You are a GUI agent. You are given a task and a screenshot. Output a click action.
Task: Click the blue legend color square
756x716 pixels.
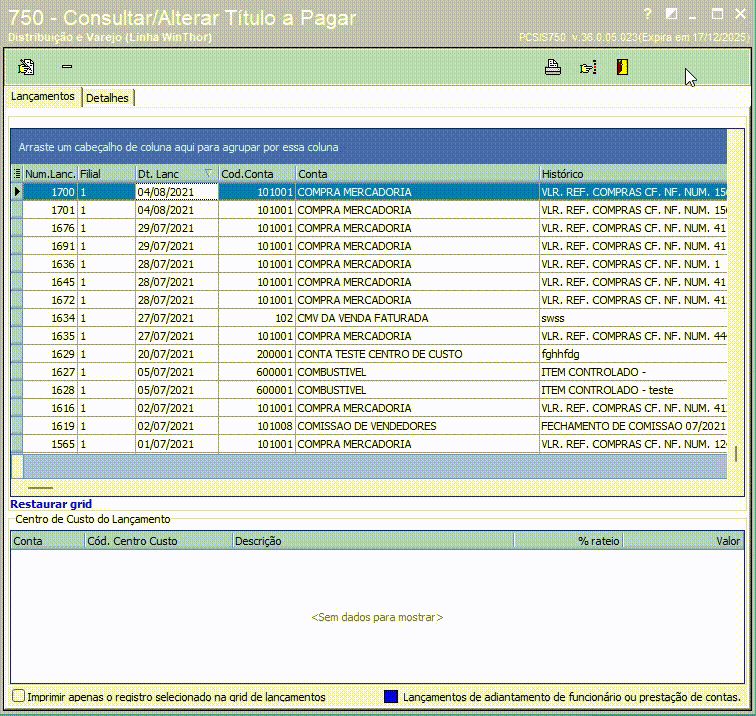point(391,696)
